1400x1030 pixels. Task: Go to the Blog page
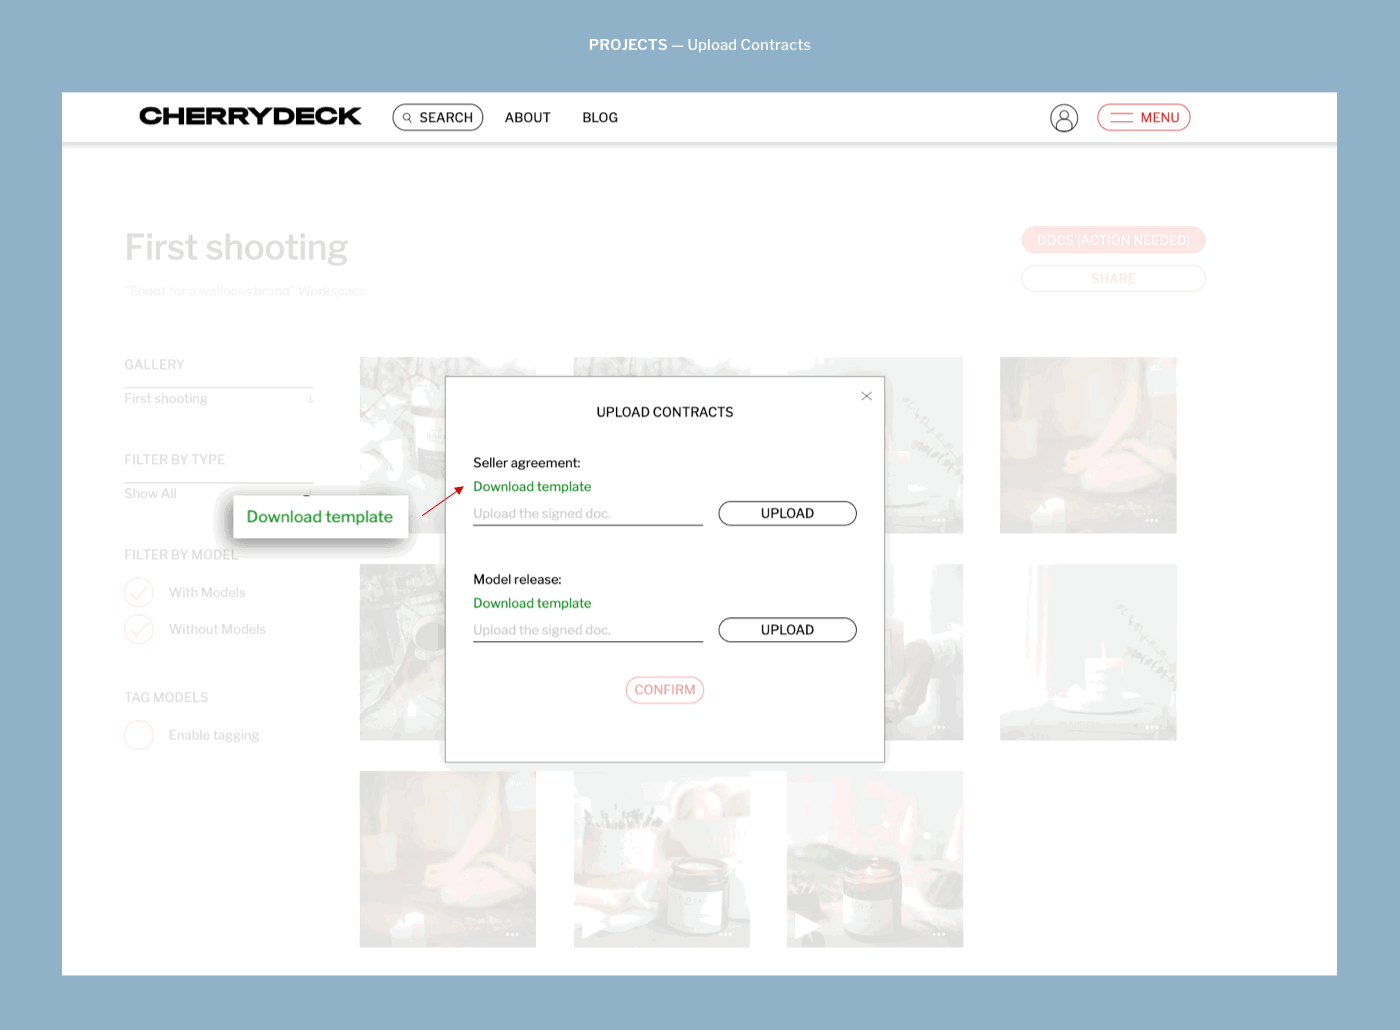[600, 118]
